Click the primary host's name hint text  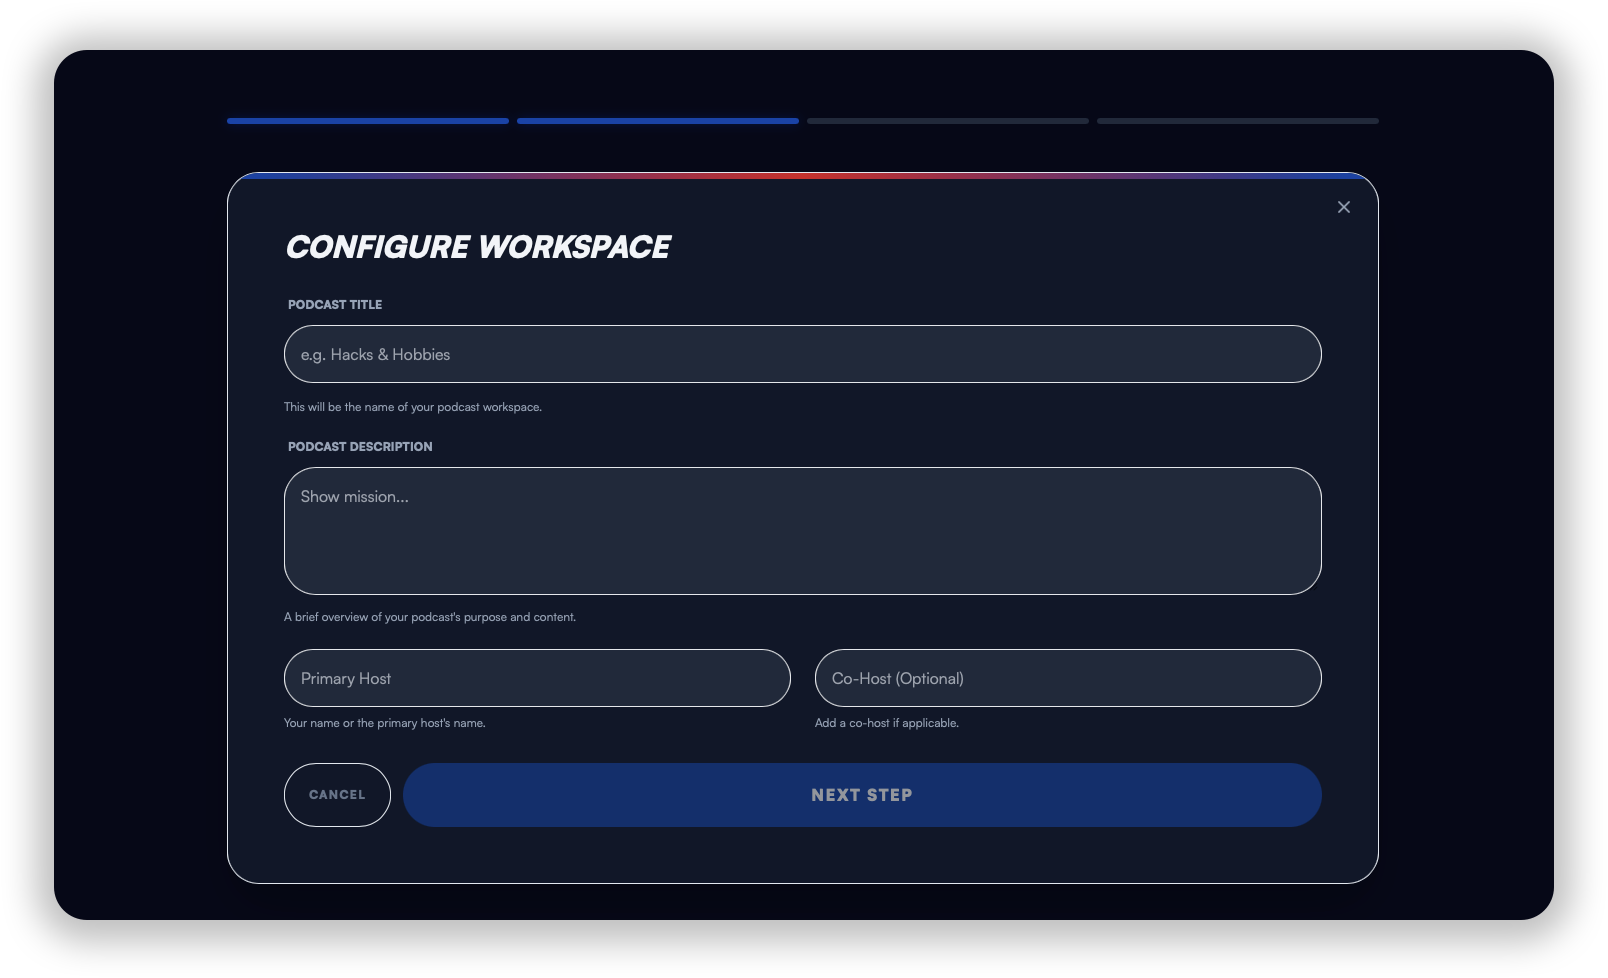(x=383, y=722)
